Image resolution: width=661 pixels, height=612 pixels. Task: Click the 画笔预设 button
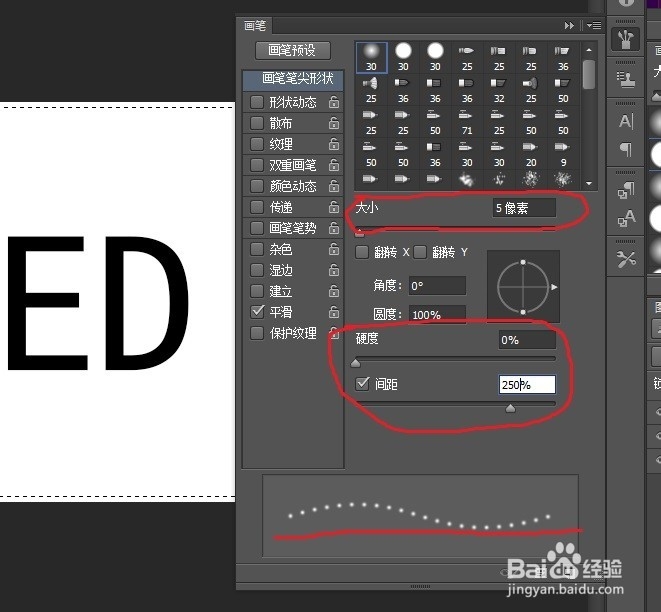point(293,51)
